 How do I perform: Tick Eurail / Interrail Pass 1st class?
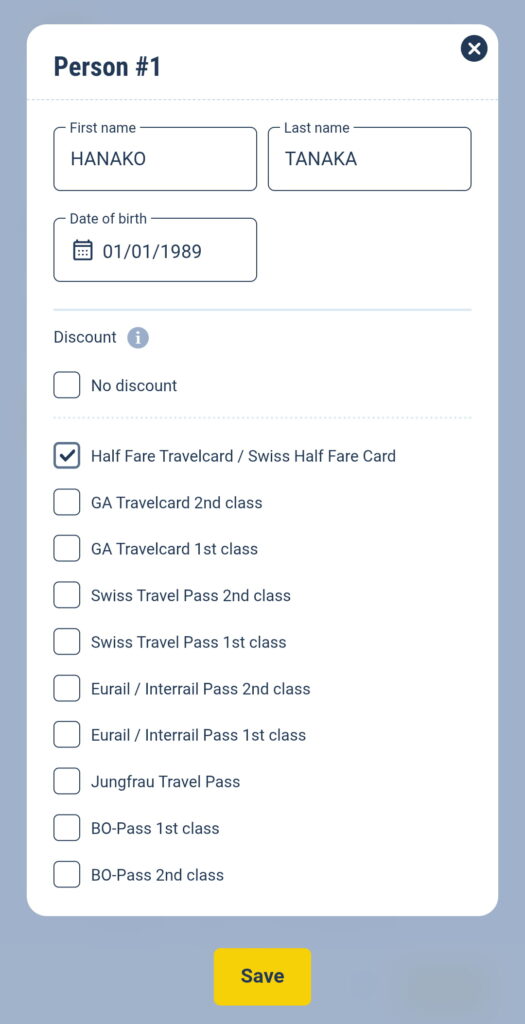point(67,735)
